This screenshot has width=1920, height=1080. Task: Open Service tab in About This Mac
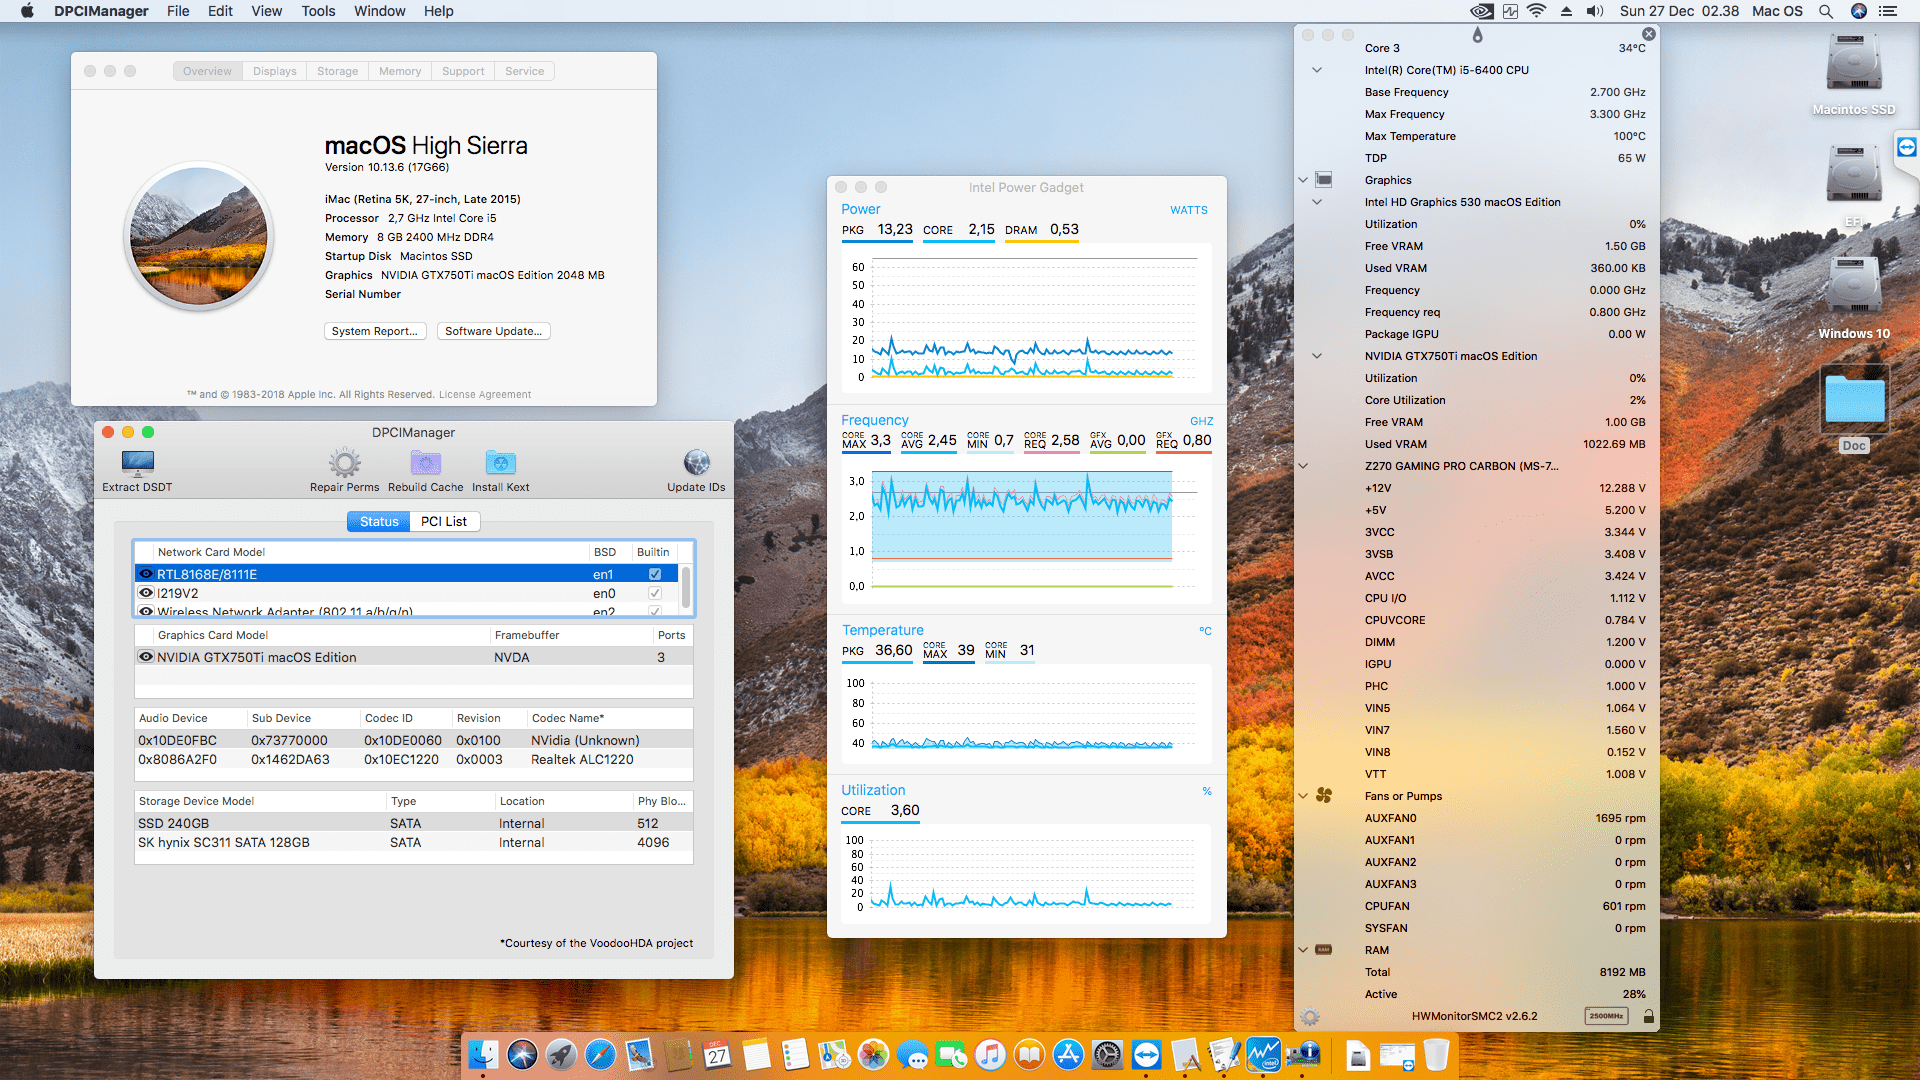[x=525, y=71]
